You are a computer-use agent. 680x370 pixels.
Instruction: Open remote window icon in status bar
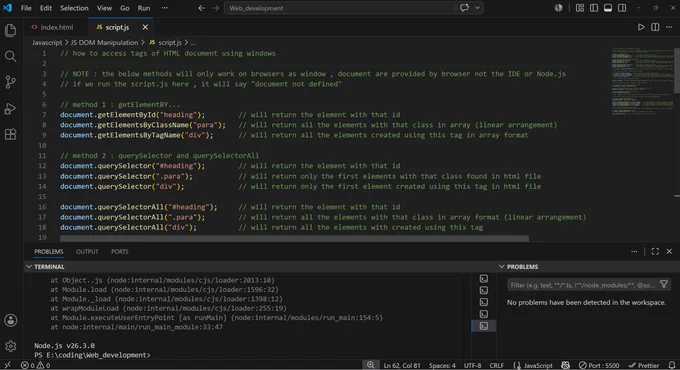(7, 365)
